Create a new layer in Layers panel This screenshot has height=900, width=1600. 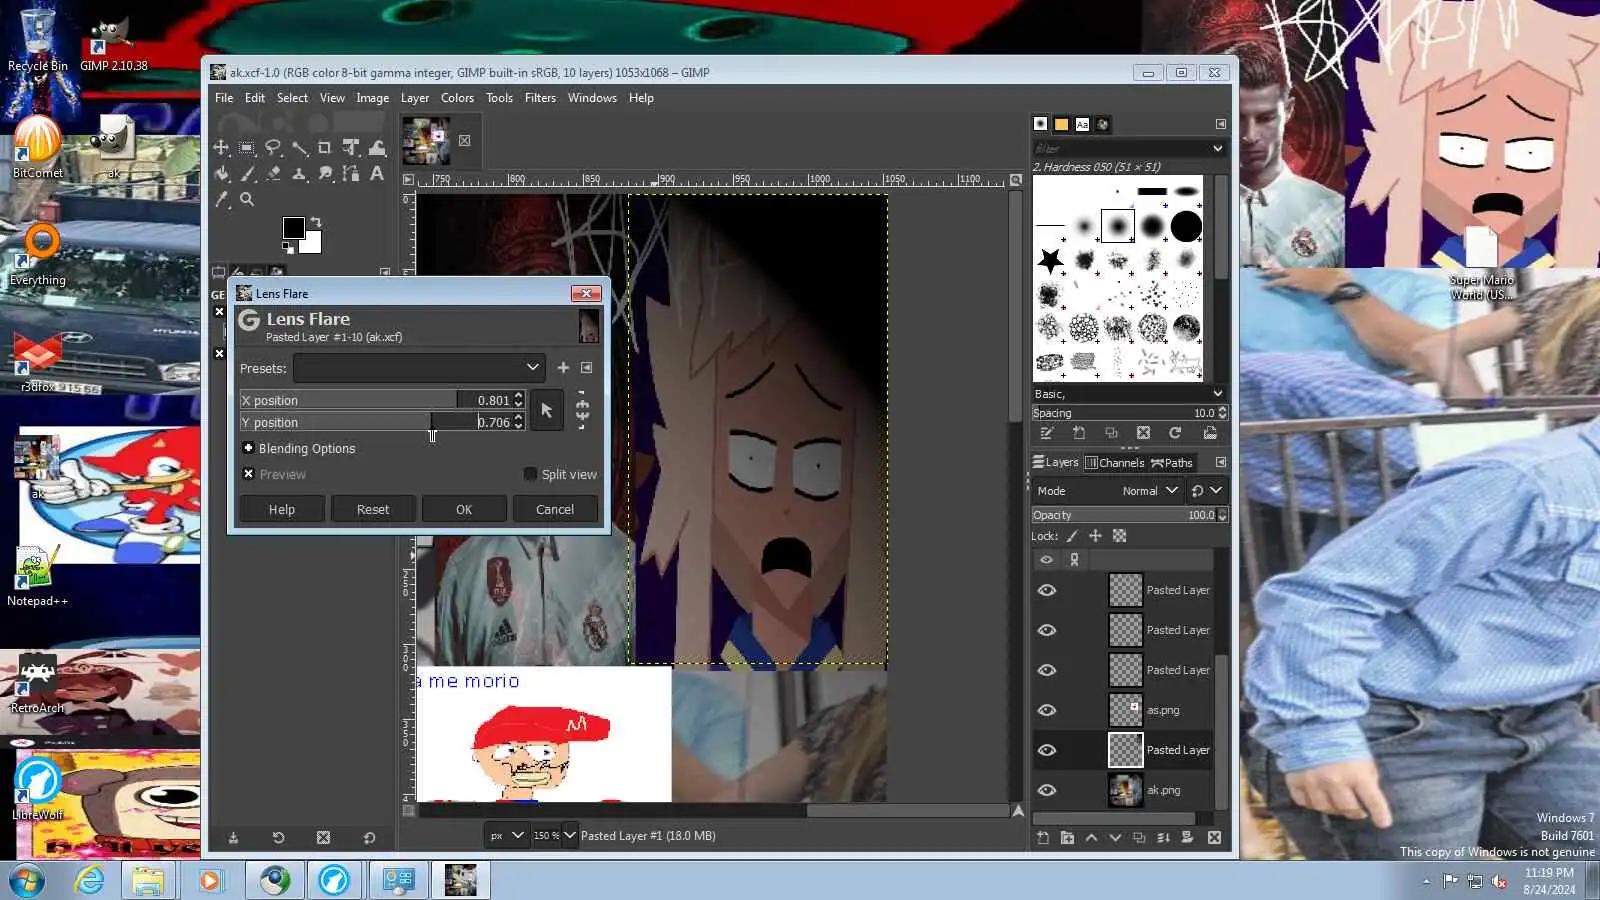pos(1043,838)
